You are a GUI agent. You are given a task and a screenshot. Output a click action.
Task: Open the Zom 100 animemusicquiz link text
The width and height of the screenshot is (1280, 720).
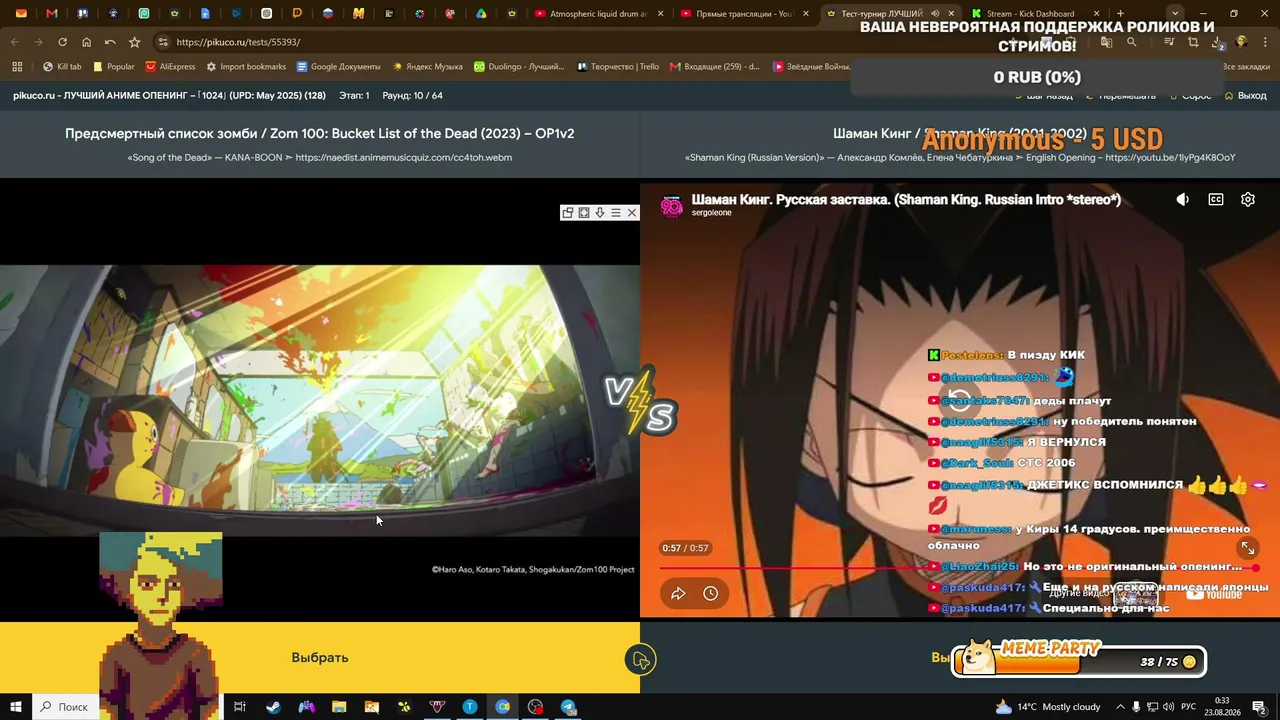(x=404, y=158)
